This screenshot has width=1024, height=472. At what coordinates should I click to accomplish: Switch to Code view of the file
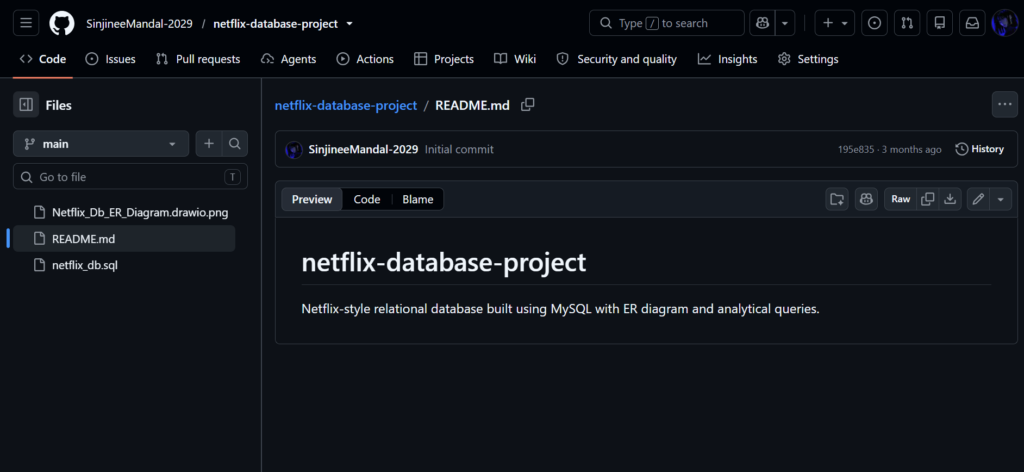[x=367, y=199]
